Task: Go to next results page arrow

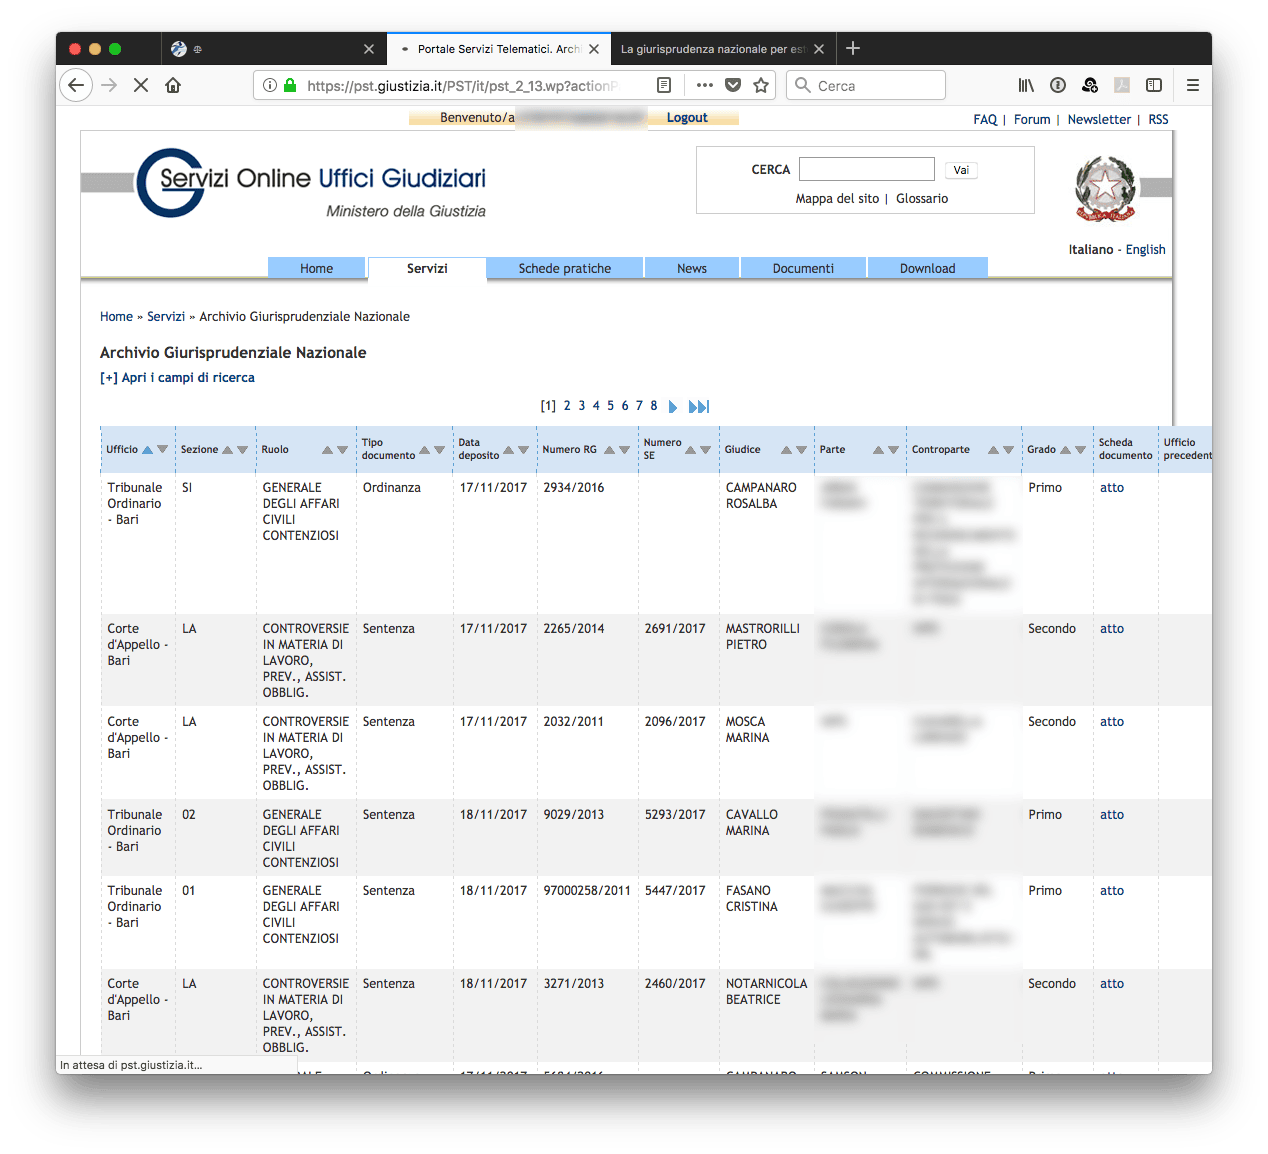Action: click(673, 407)
